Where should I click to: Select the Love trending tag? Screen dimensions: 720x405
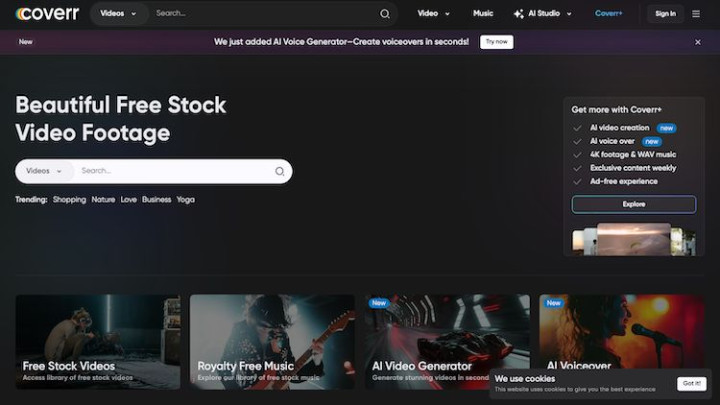click(x=129, y=200)
